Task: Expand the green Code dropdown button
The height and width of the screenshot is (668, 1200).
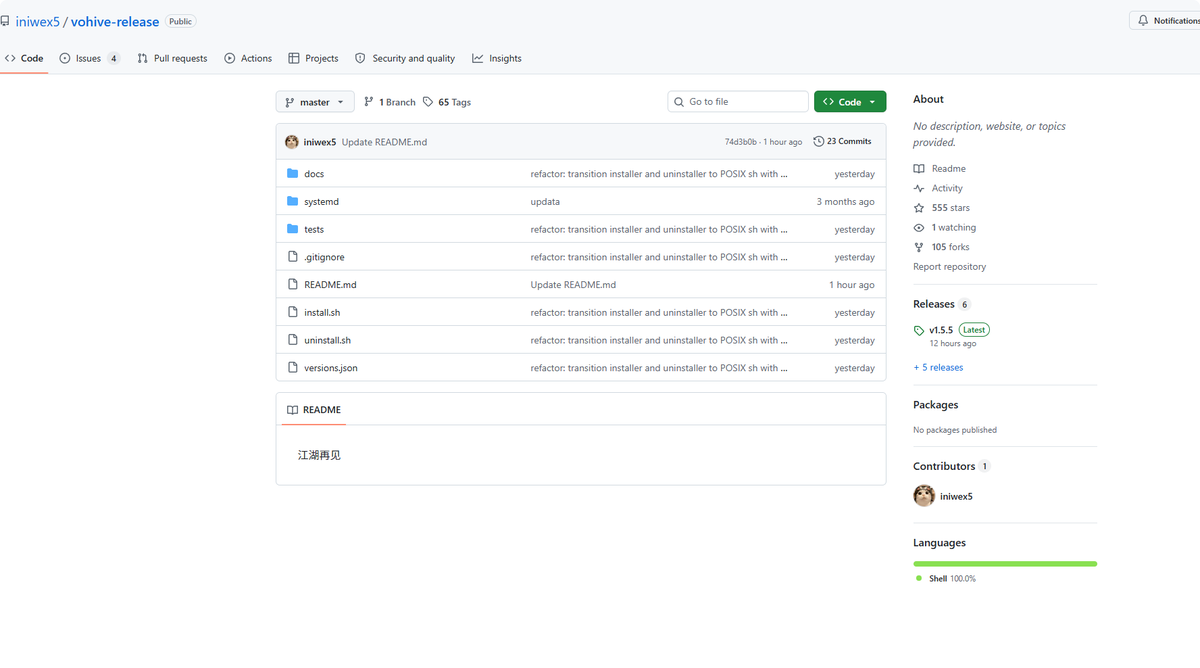Action: [x=850, y=102]
